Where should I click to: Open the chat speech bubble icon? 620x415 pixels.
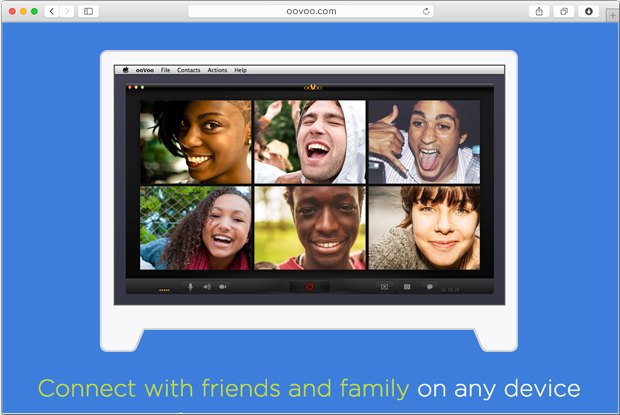click(x=429, y=287)
